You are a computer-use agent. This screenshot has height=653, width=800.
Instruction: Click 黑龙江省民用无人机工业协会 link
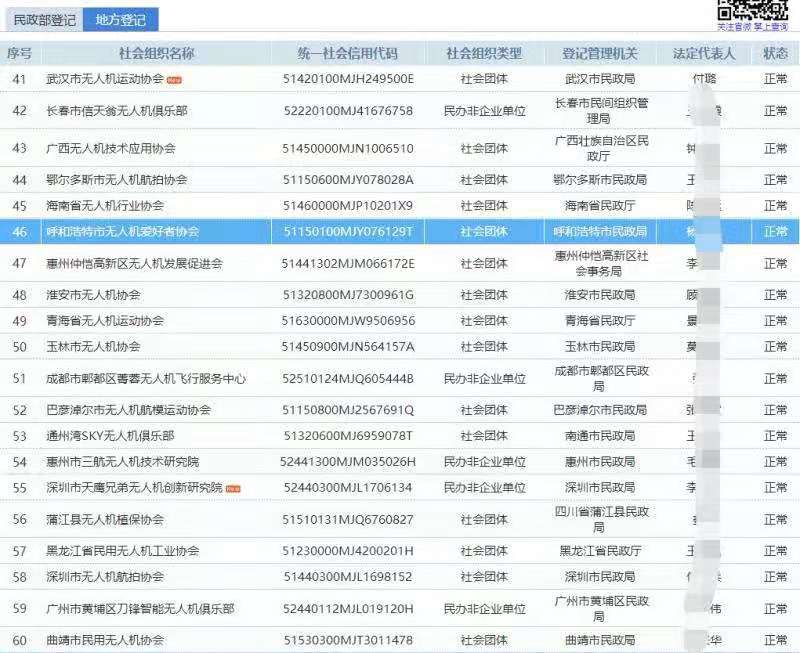pos(123,551)
